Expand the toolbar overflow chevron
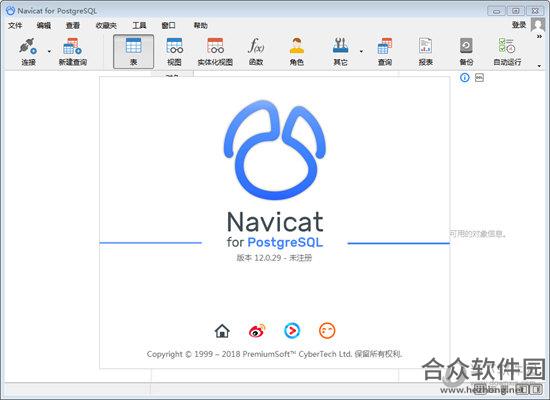This screenshot has height=400, width=550. click(x=539, y=36)
